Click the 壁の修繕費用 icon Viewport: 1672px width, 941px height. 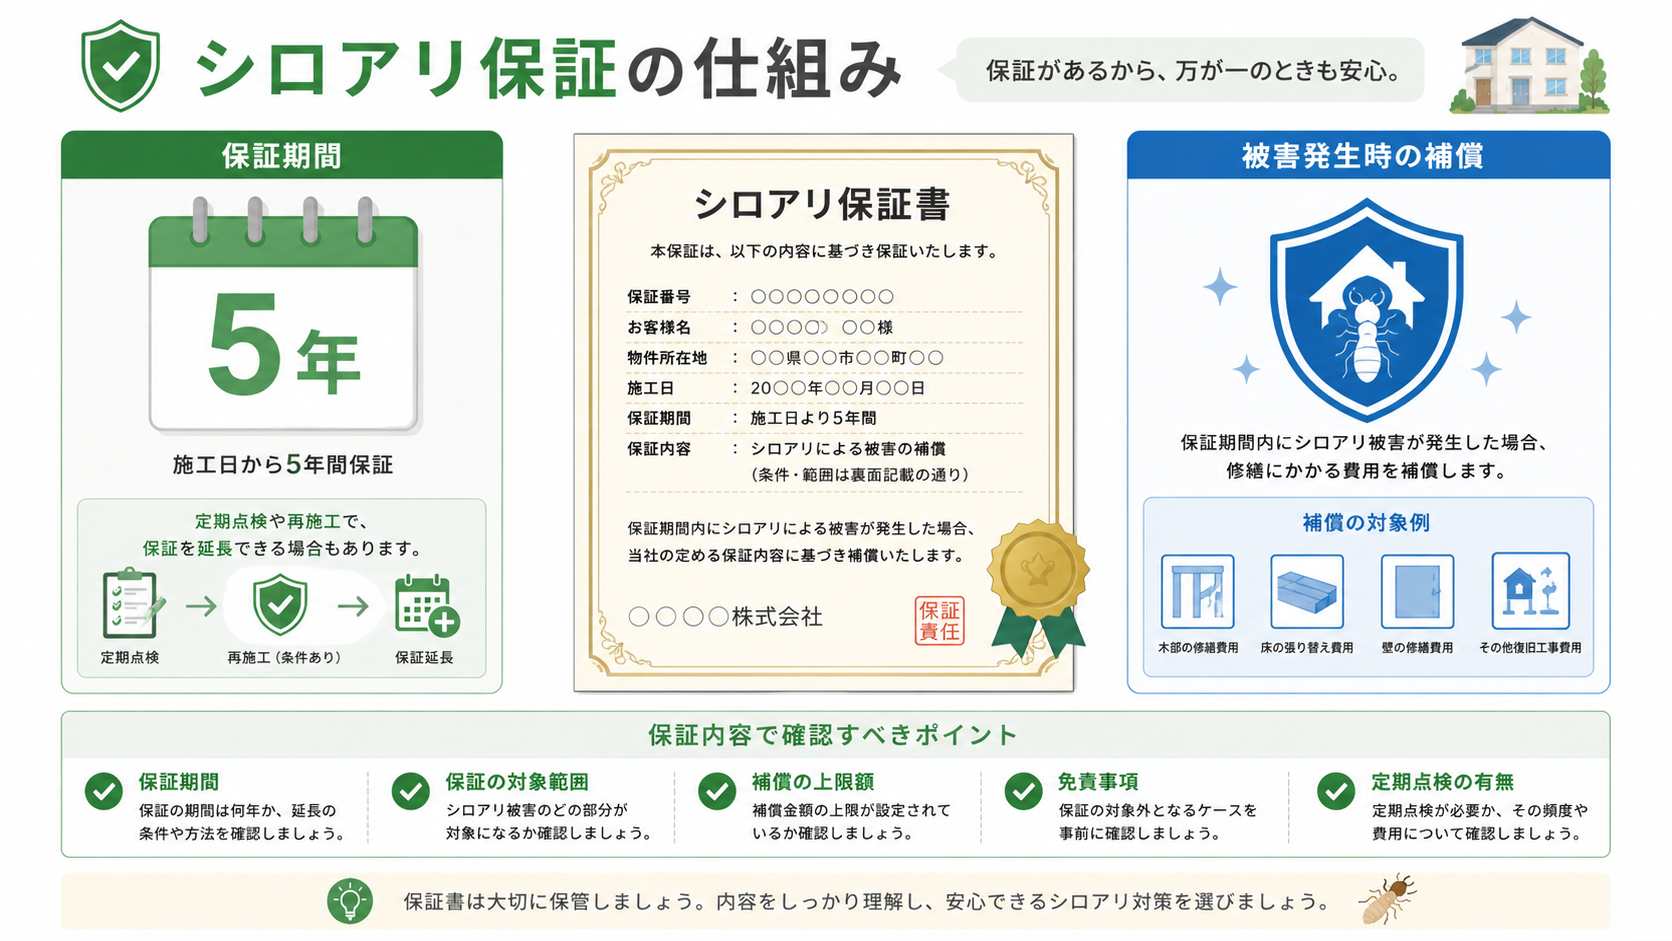tap(1417, 591)
